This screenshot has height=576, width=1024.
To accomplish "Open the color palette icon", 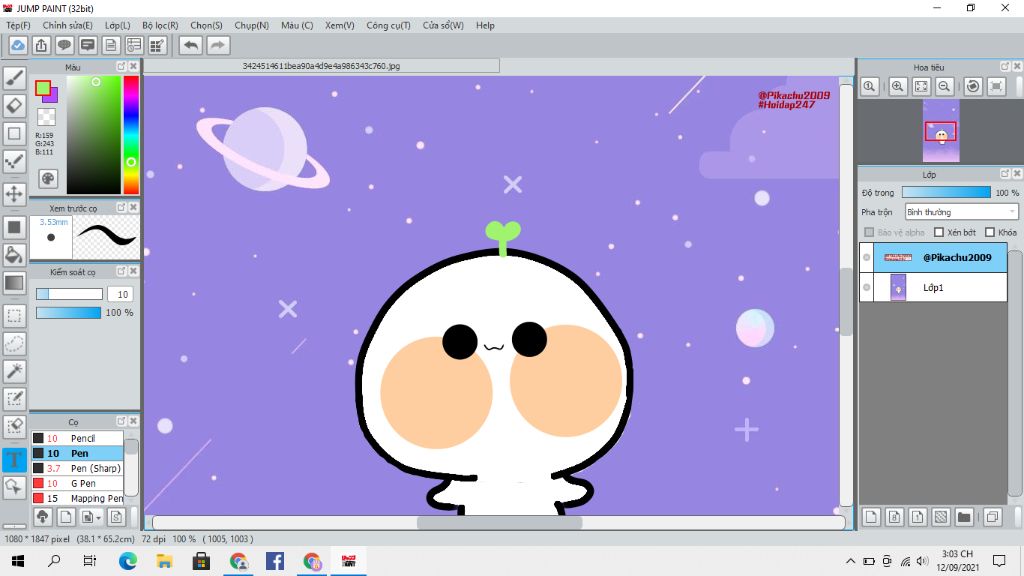I will pyautogui.click(x=48, y=178).
